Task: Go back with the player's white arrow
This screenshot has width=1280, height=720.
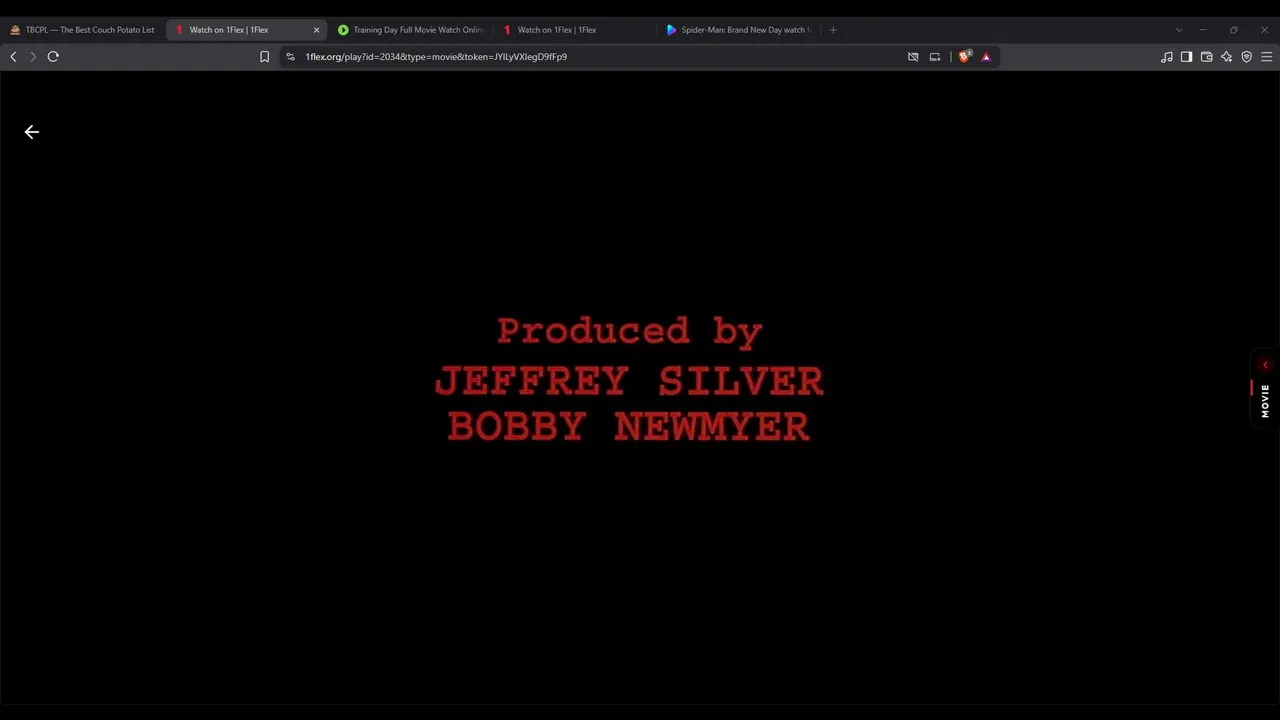Action: (32, 132)
